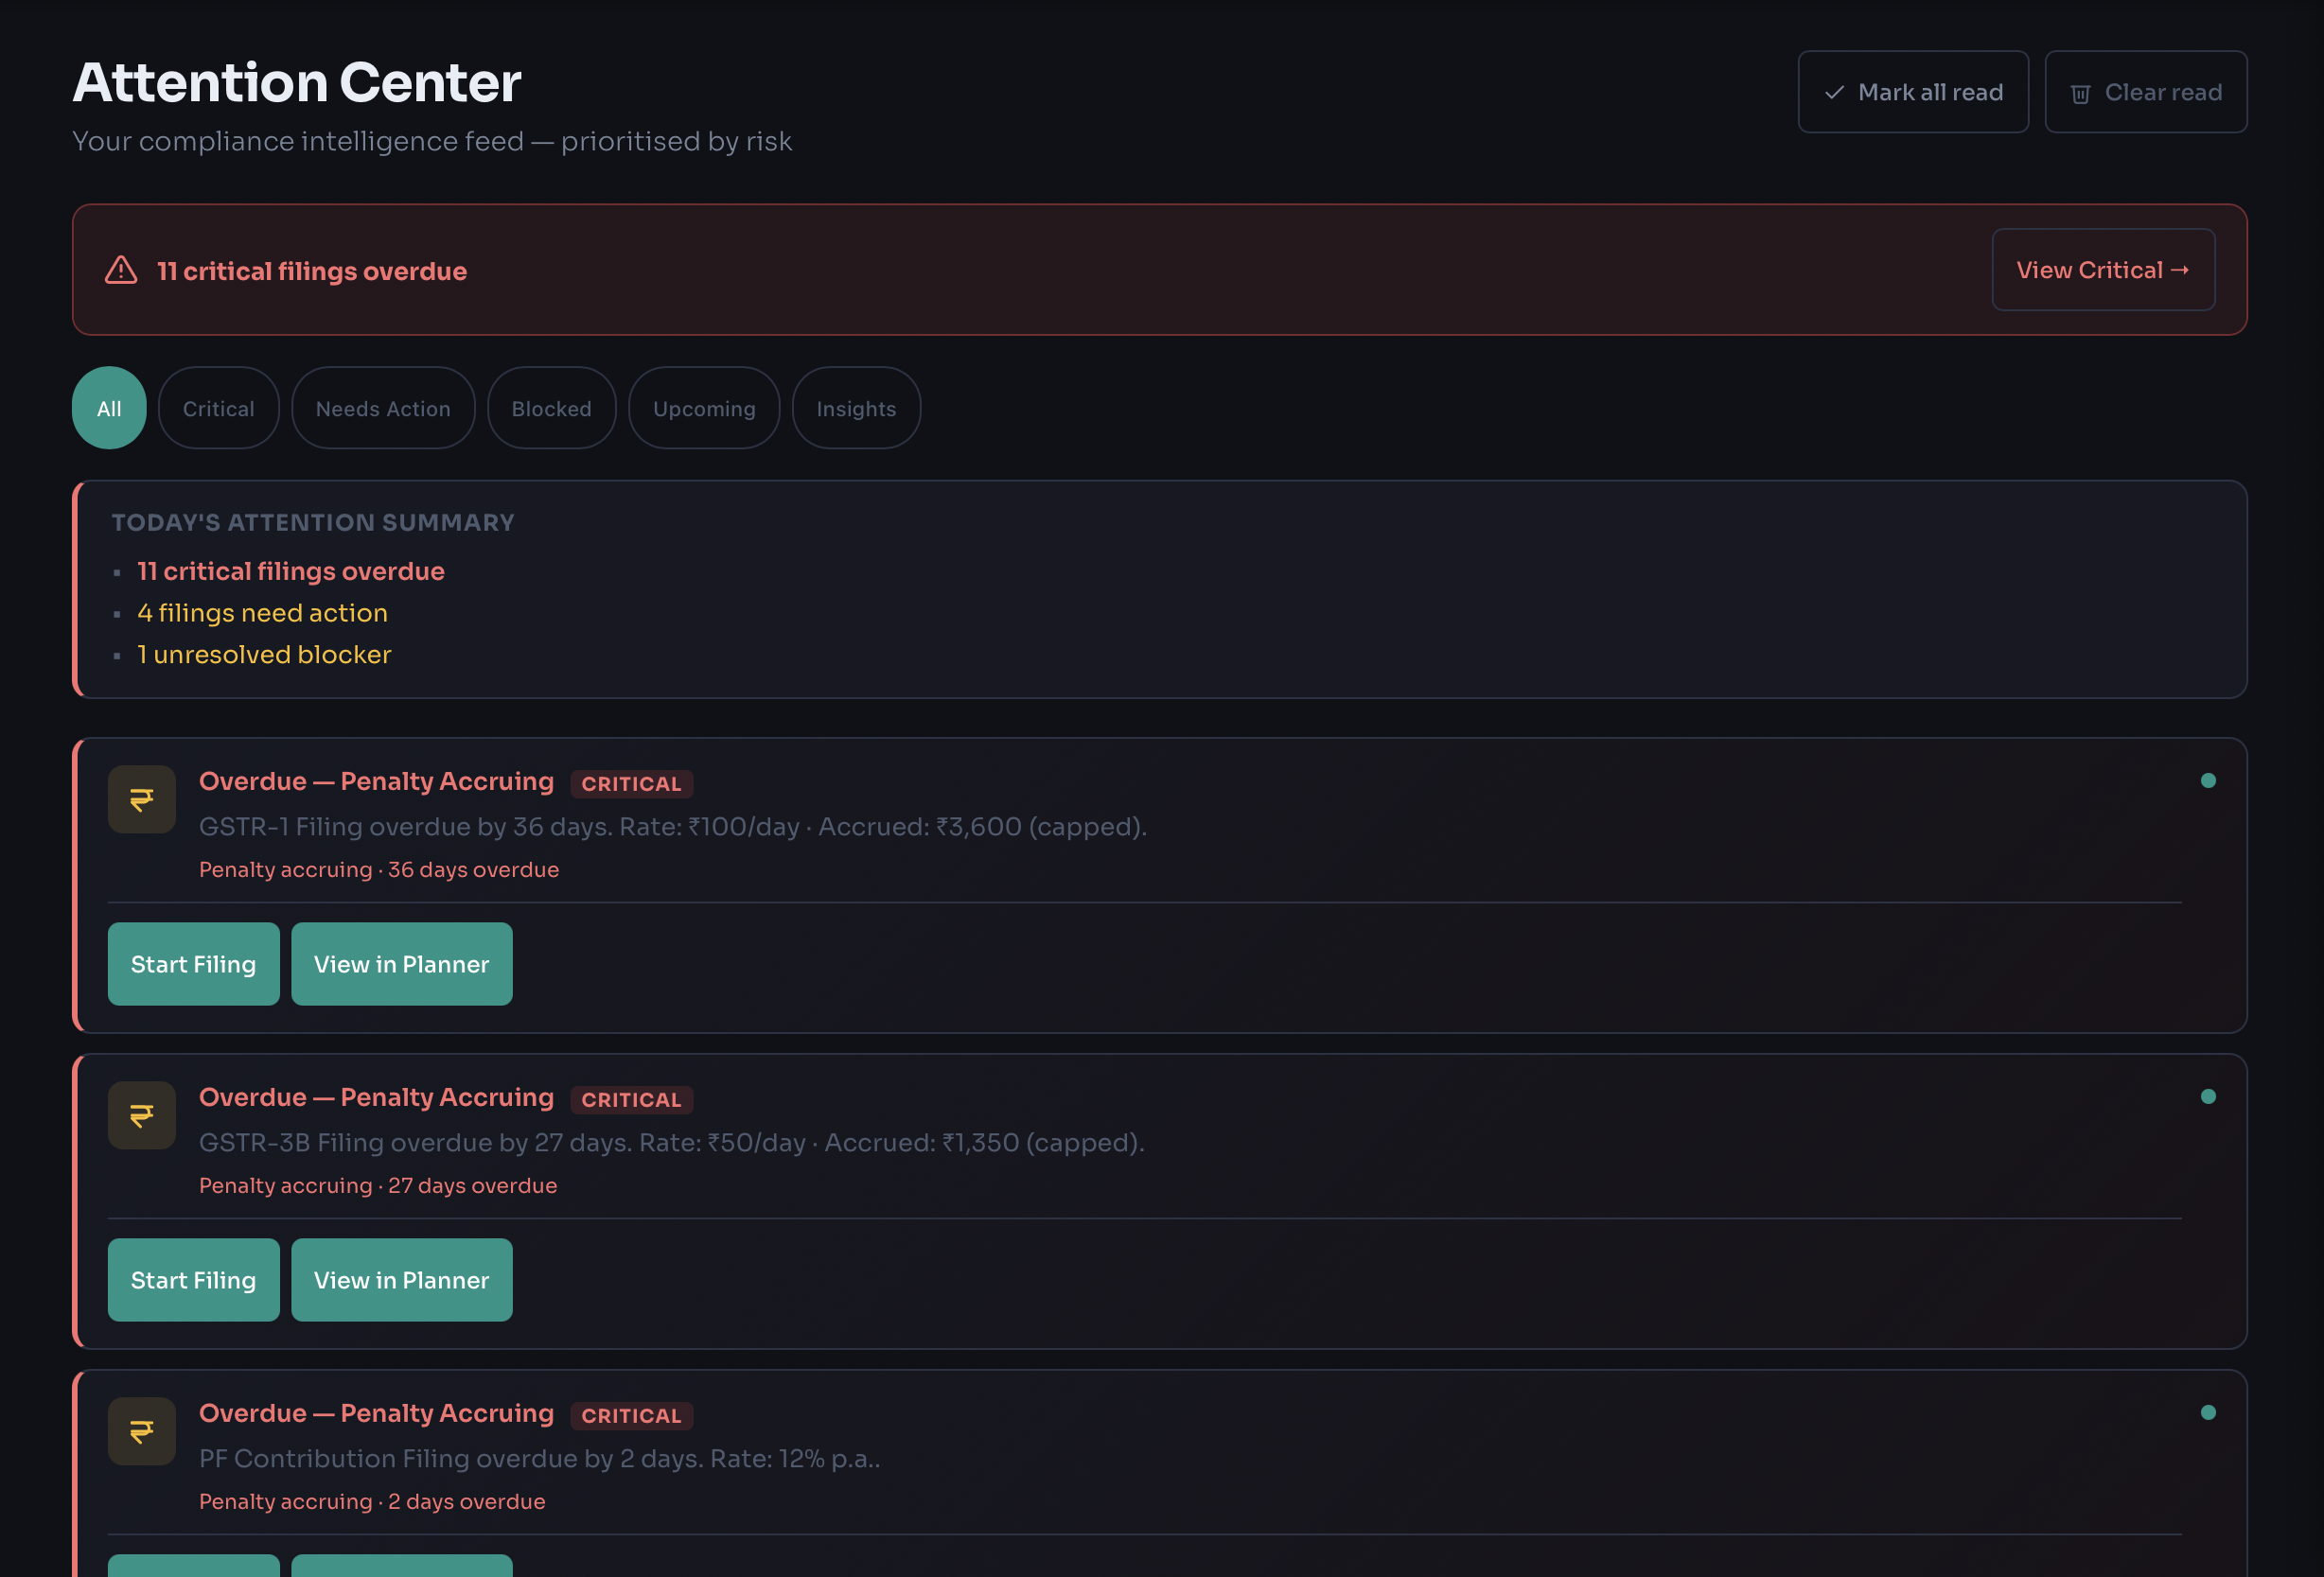Click the unread dot on the GSTR-1 card
Screen dimensions: 2324x1577
[x=2208, y=781]
